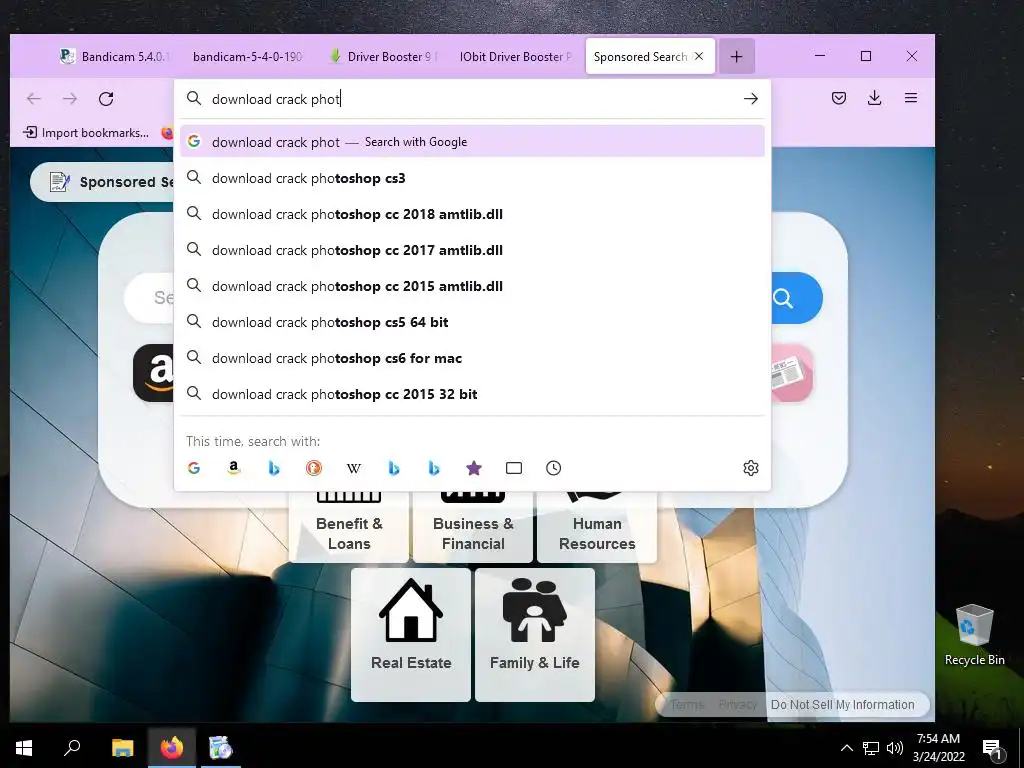Viewport: 1024px width, 768px height.
Task: Open the Windows Start menu
Action: (24, 748)
